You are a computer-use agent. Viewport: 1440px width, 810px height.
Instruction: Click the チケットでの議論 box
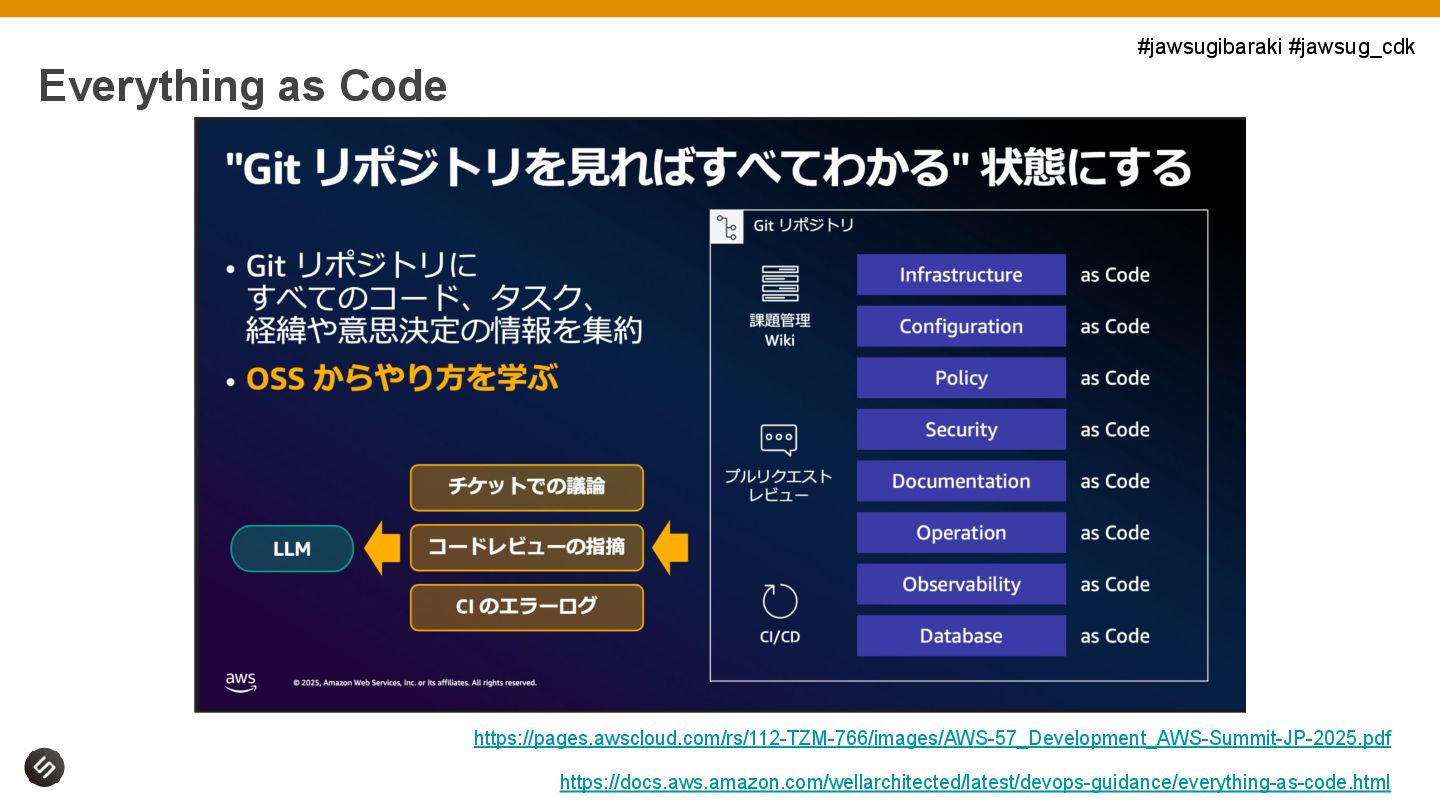pos(527,487)
